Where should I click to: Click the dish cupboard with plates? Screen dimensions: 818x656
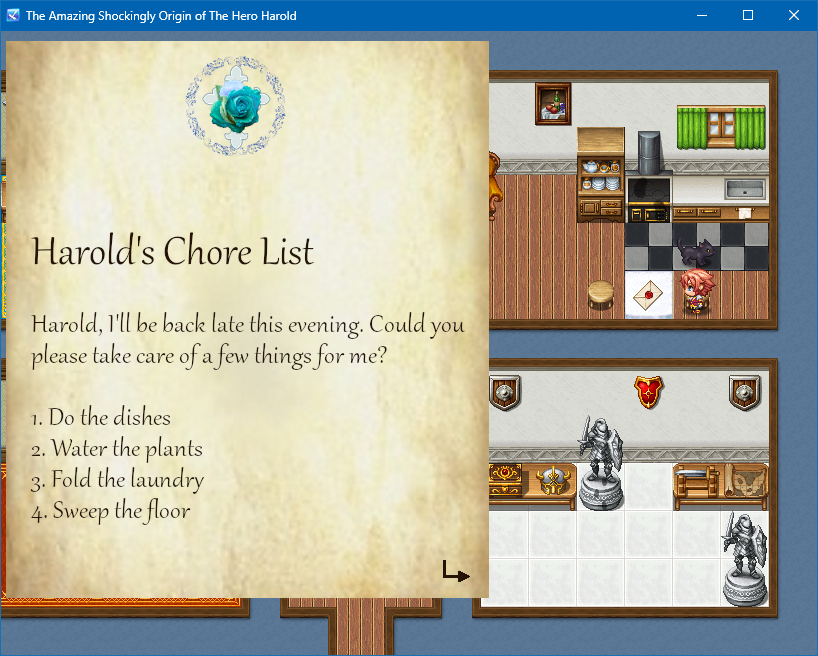click(601, 175)
